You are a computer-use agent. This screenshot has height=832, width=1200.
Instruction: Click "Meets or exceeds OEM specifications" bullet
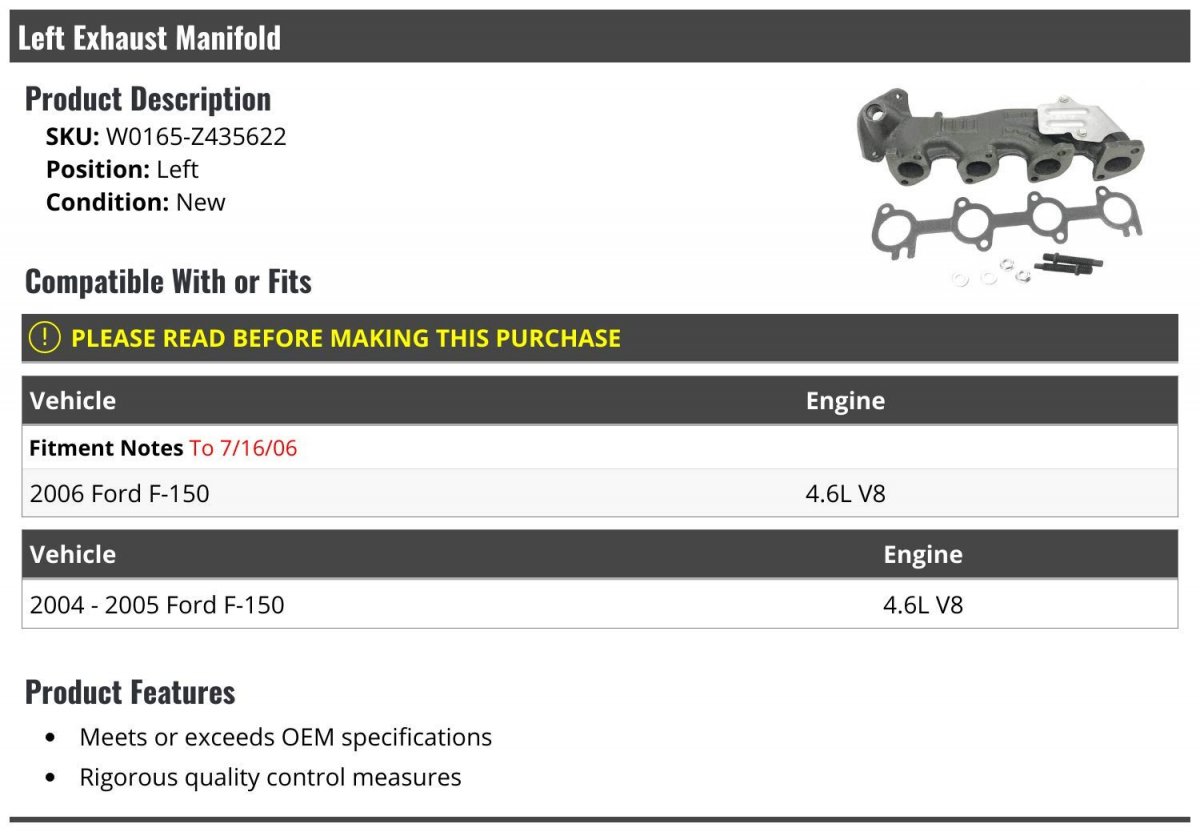286,738
